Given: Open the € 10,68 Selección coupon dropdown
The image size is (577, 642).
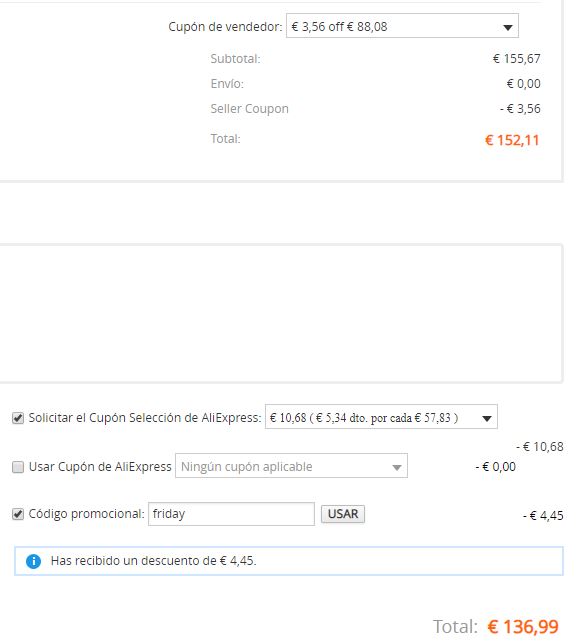Looking at the screenshot, I should click(x=381, y=417).
